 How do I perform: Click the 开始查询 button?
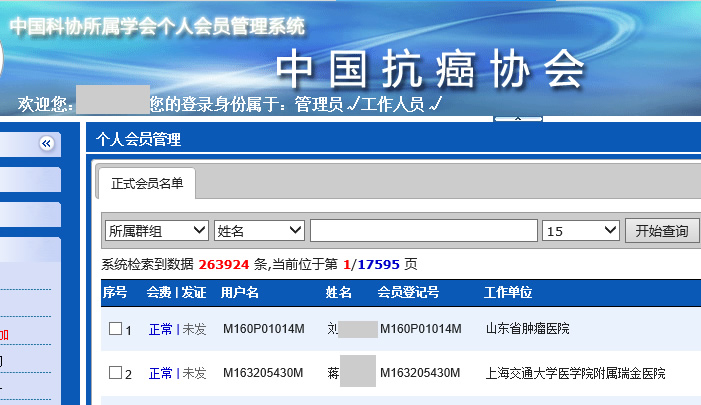click(x=662, y=231)
